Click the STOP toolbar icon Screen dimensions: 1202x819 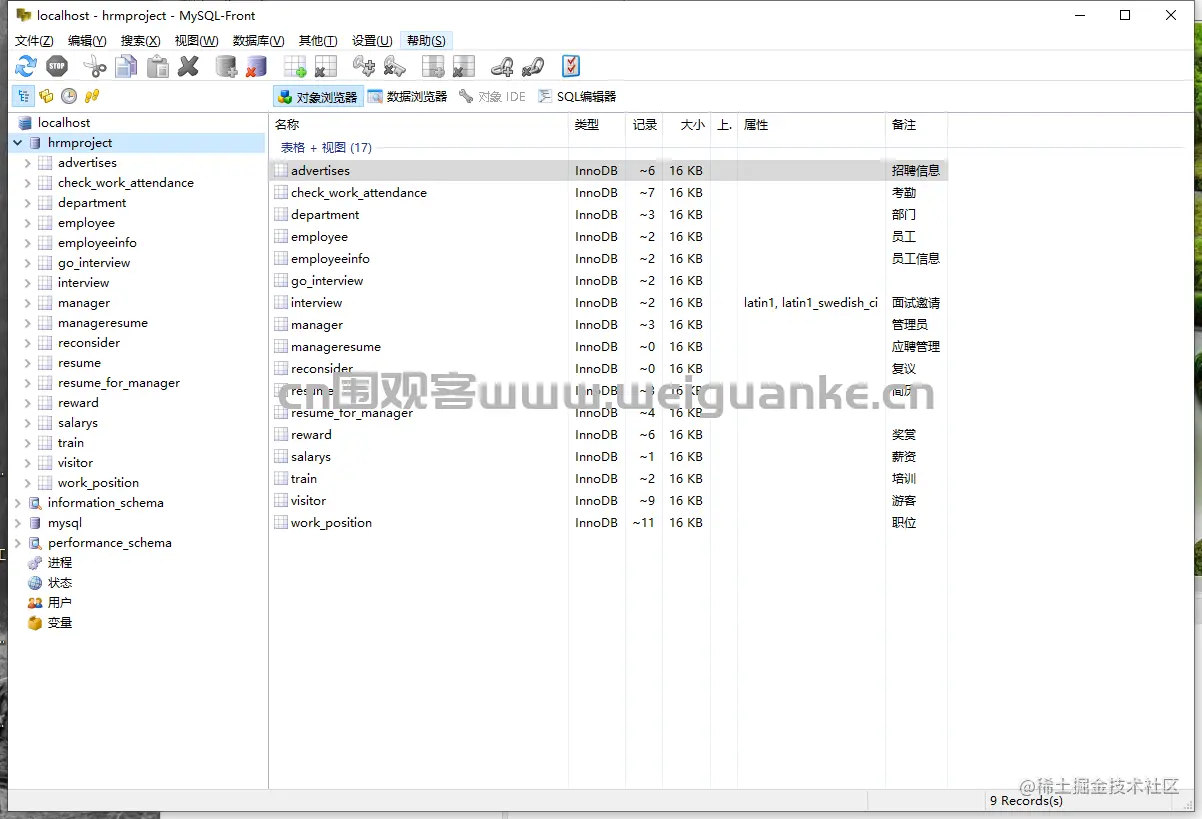pyautogui.click(x=57, y=67)
